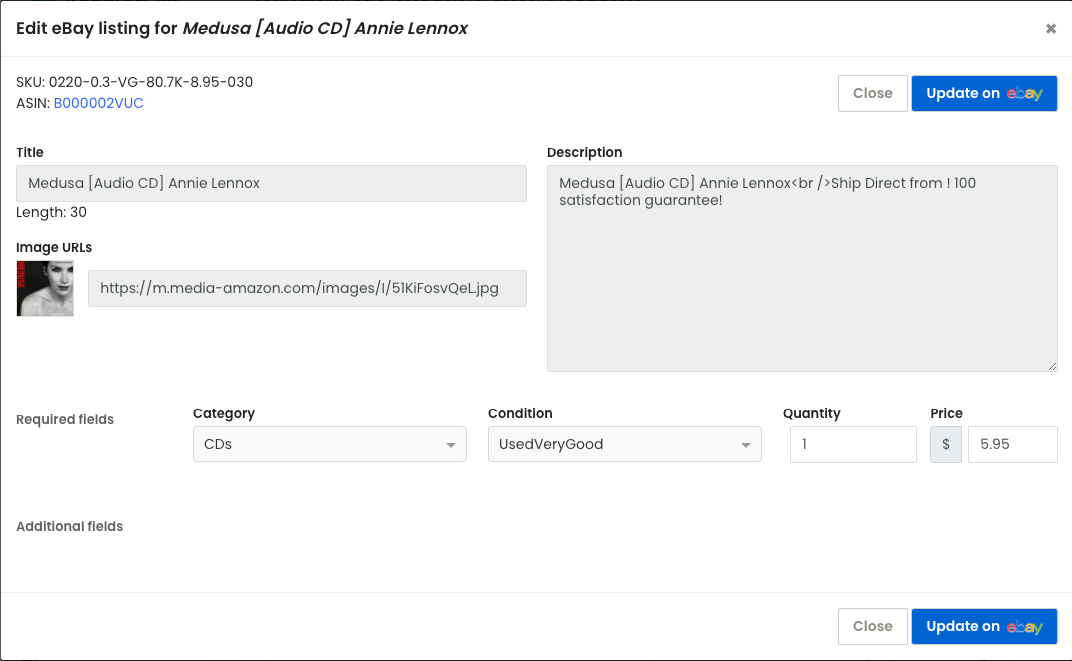Click the SKU text 0220-0.3-VG-80.7K-8.95-030

150,82
